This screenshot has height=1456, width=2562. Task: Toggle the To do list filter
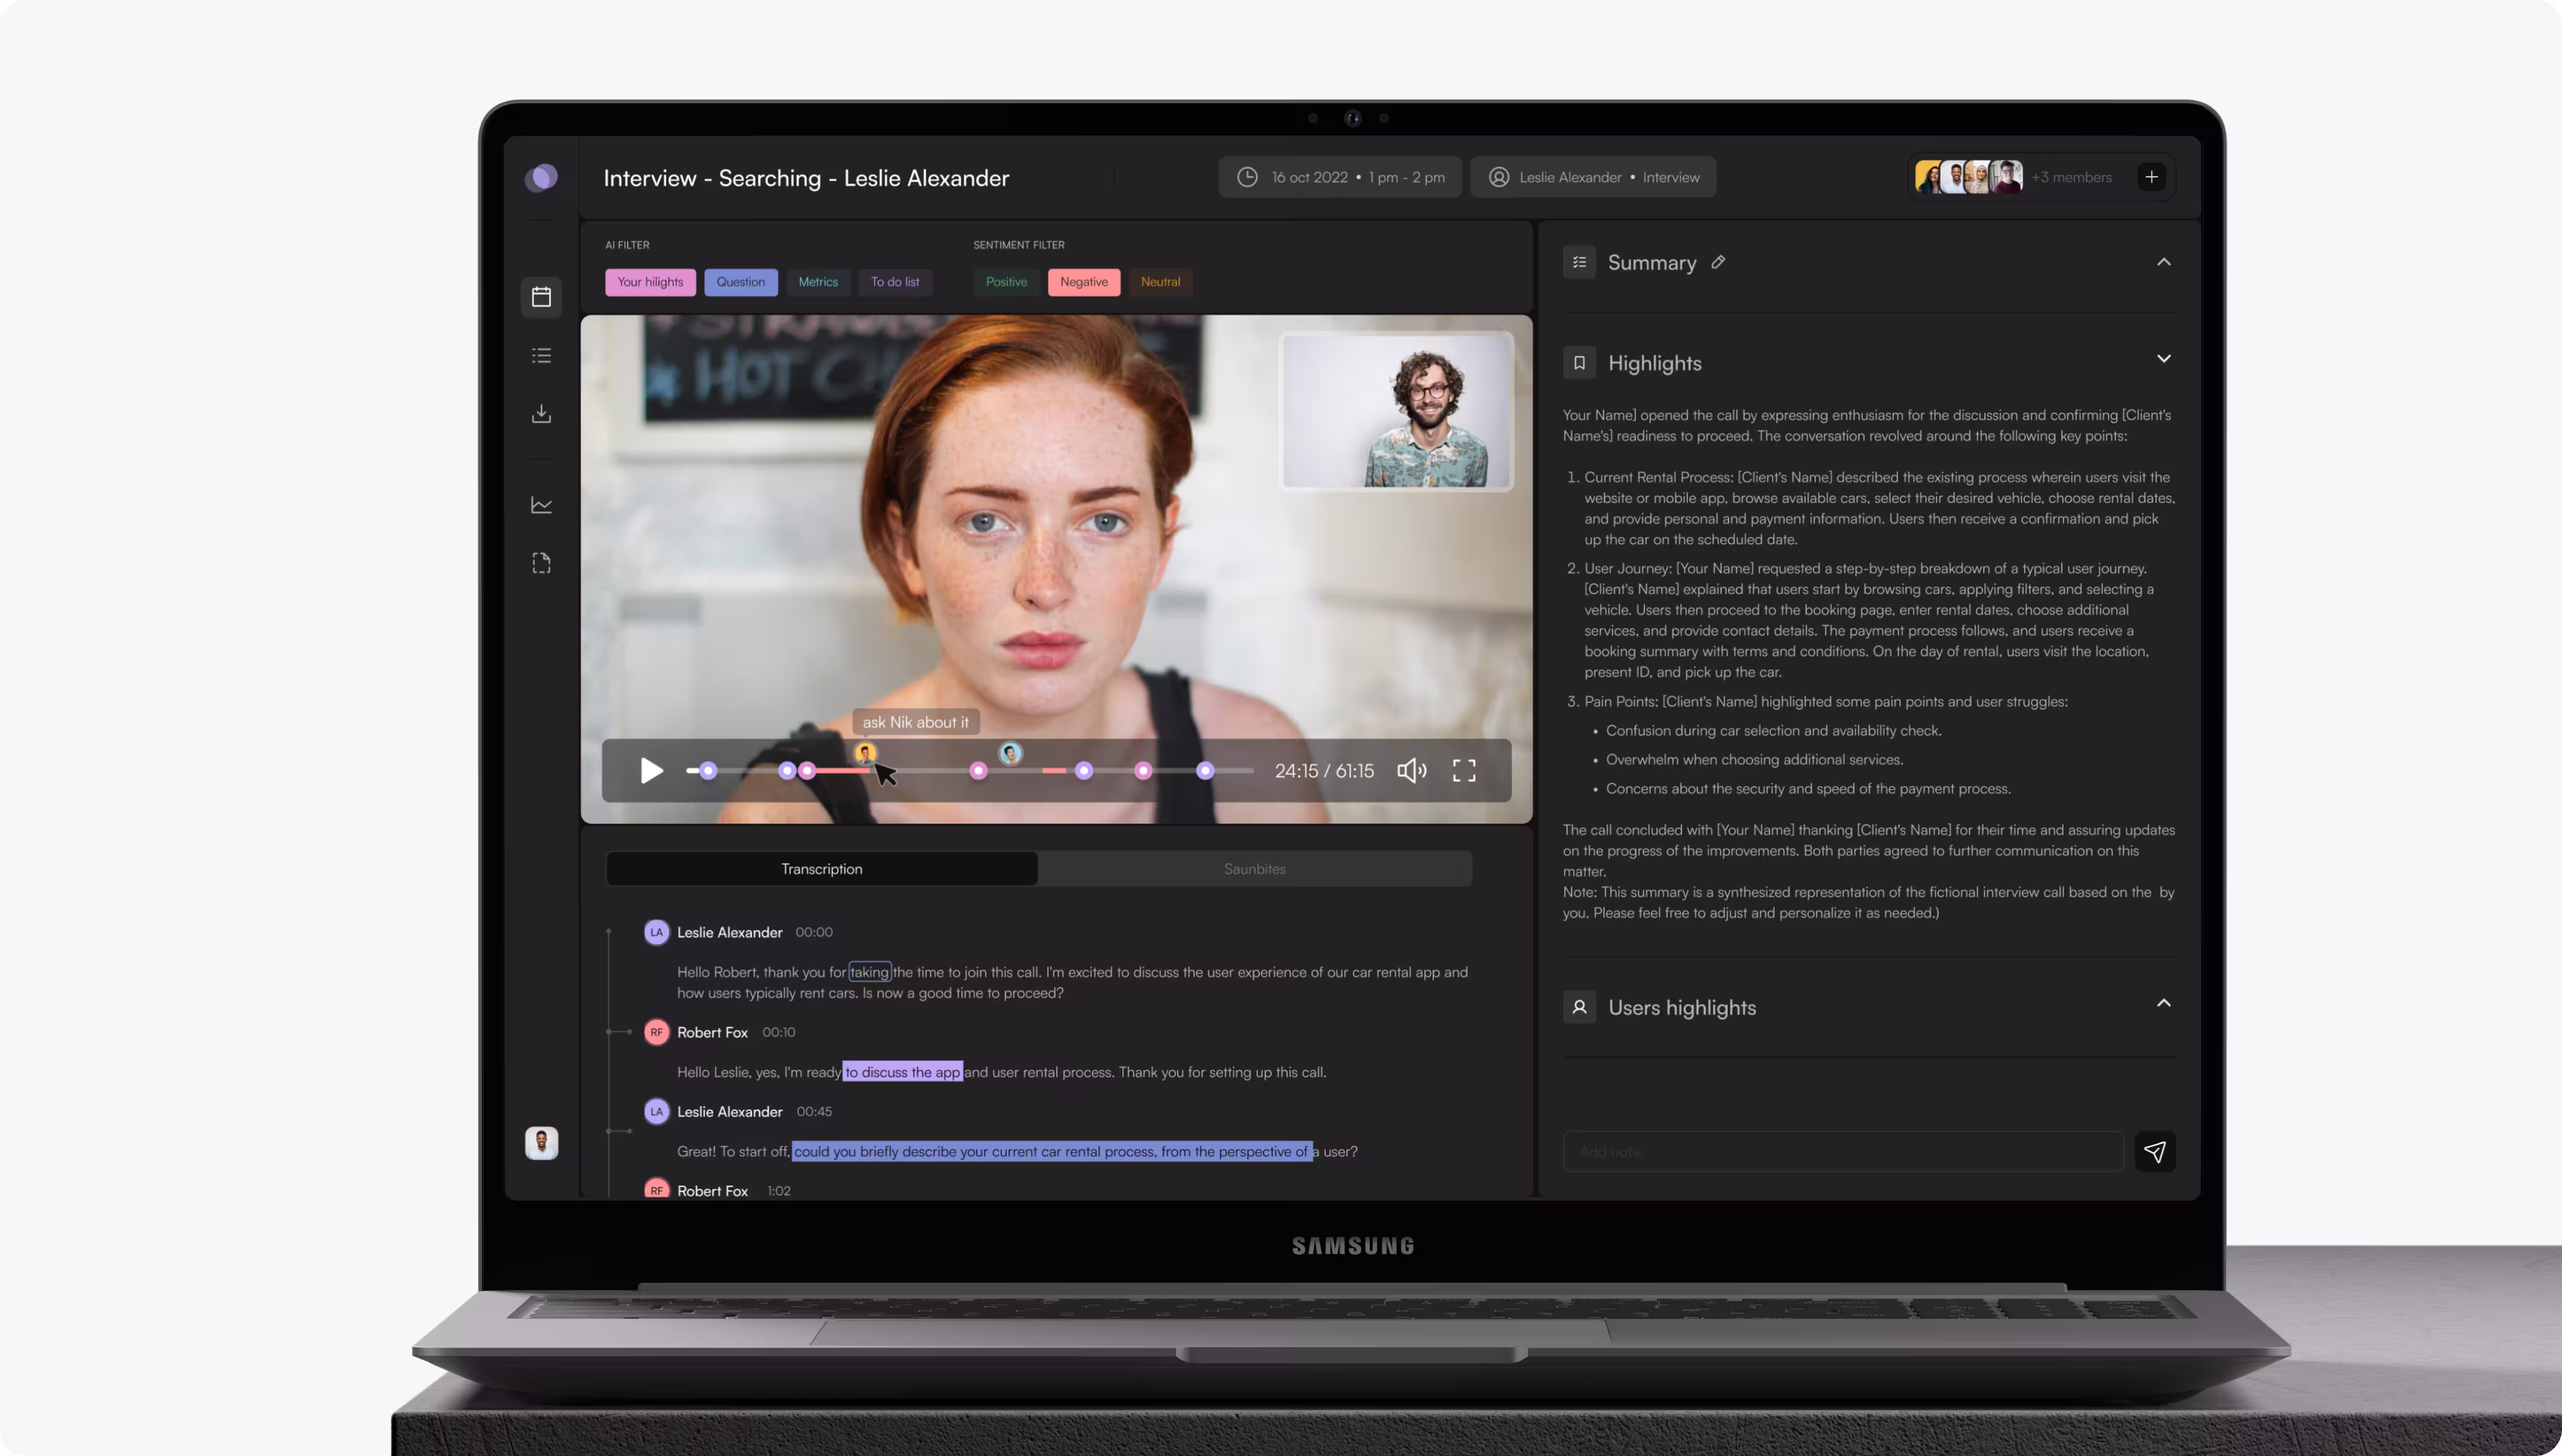895,282
